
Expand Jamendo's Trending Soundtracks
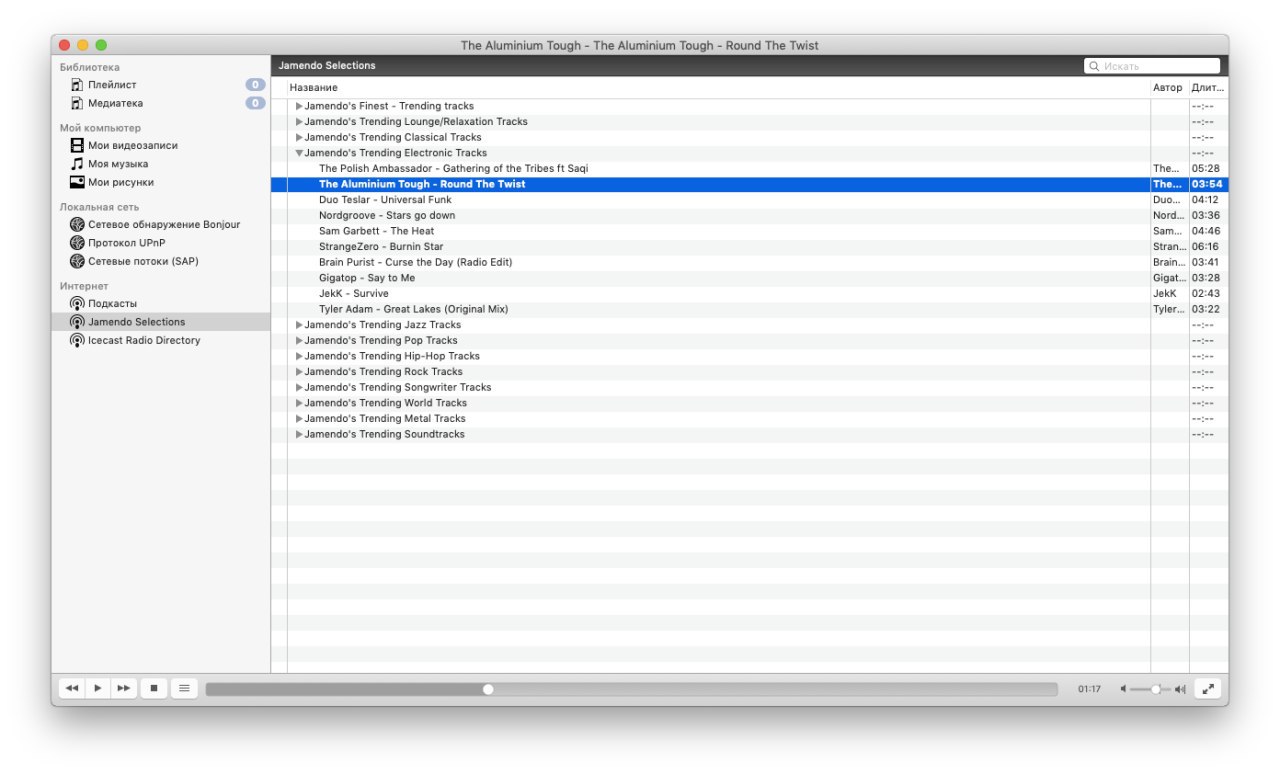[x=299, y=434]
